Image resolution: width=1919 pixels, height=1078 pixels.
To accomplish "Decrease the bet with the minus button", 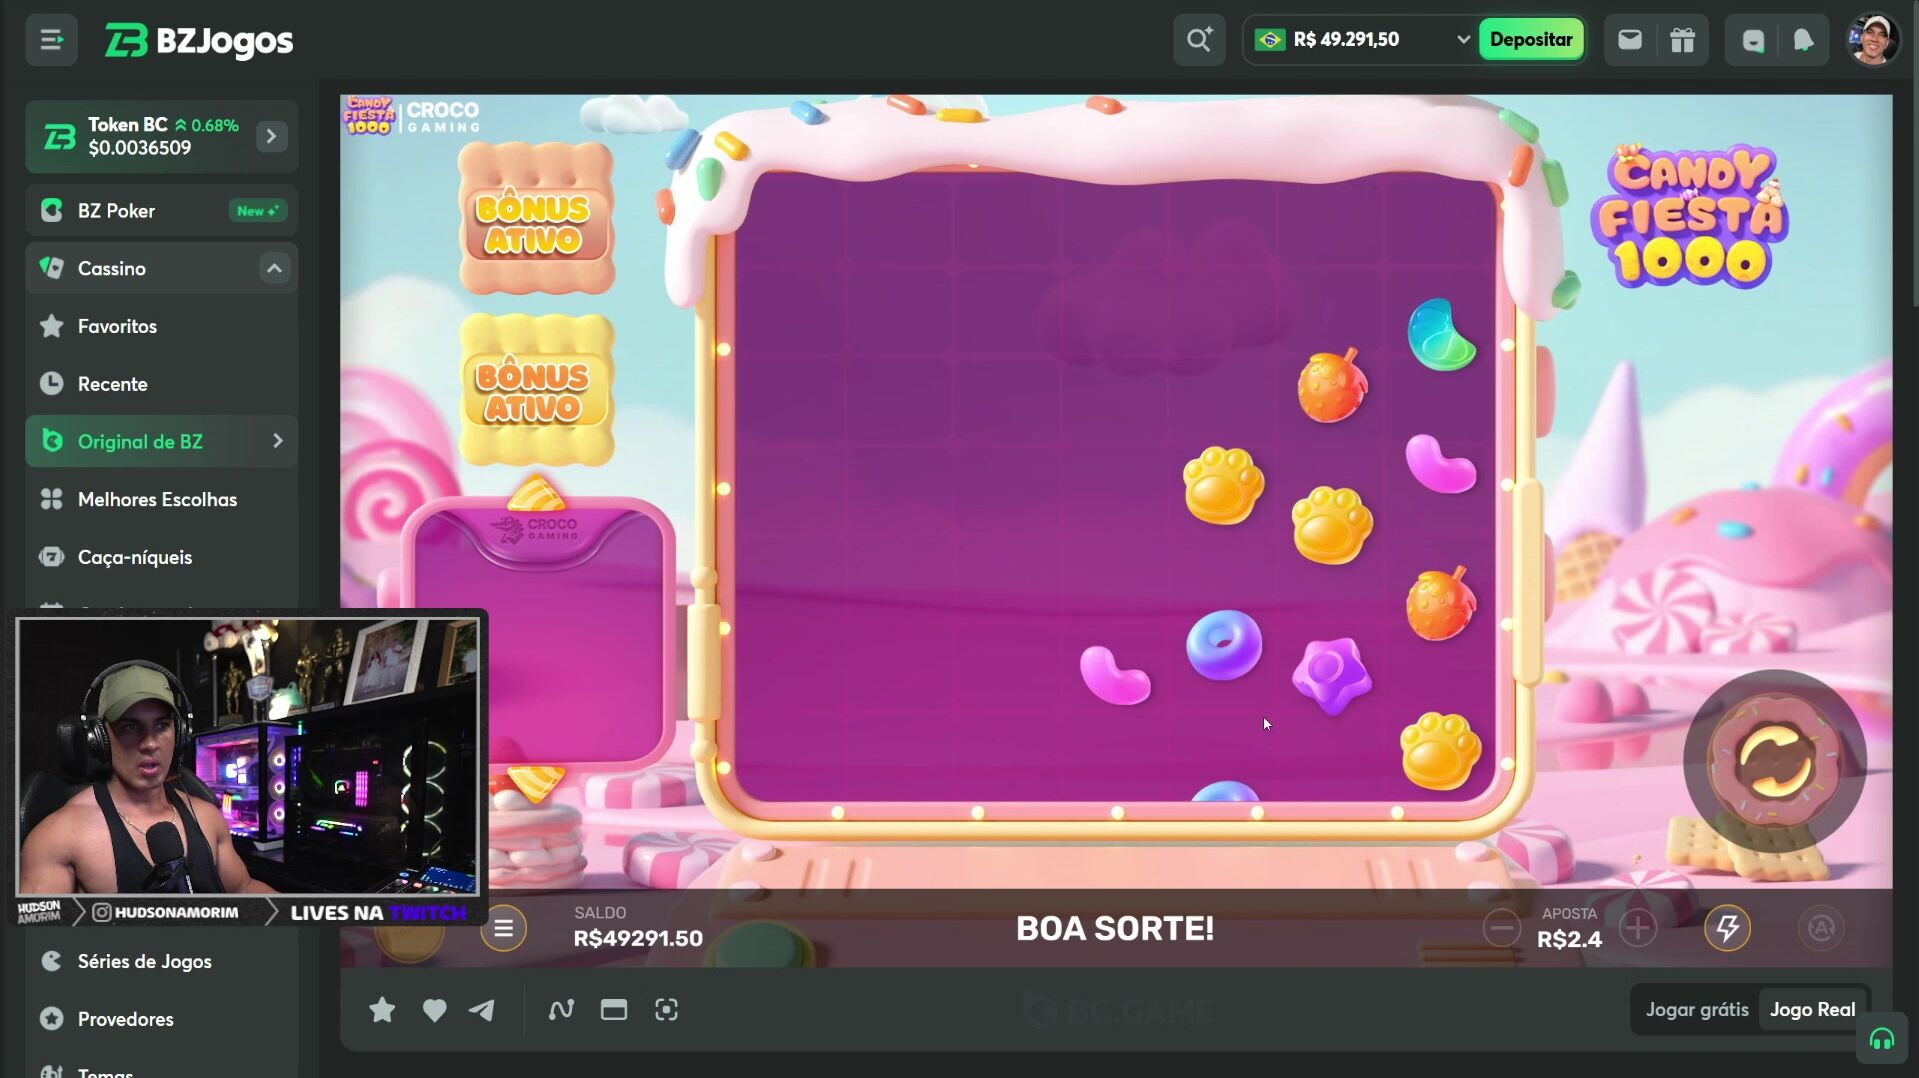I will pos(1501,929).
